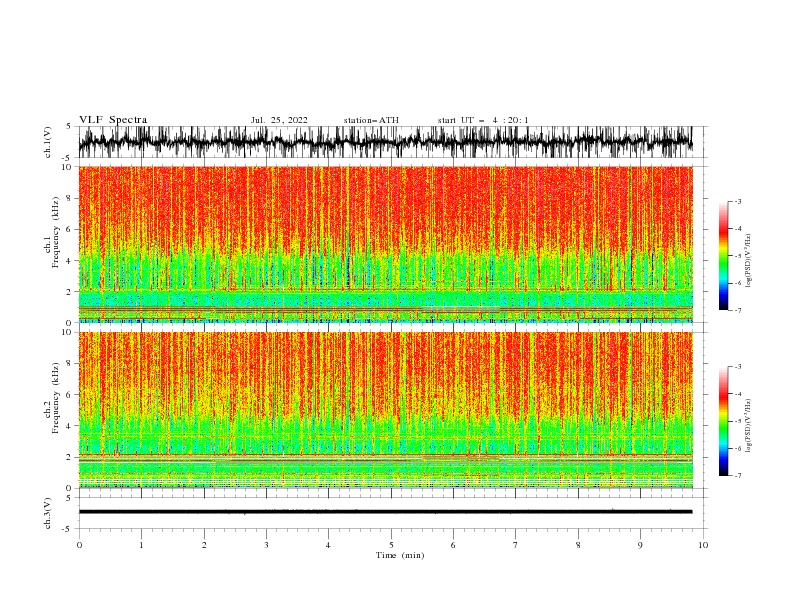Screen dimensions: 792x612
Task: Select the "start UT = 4 :20: 1" text
Action: tap(483, 120)
